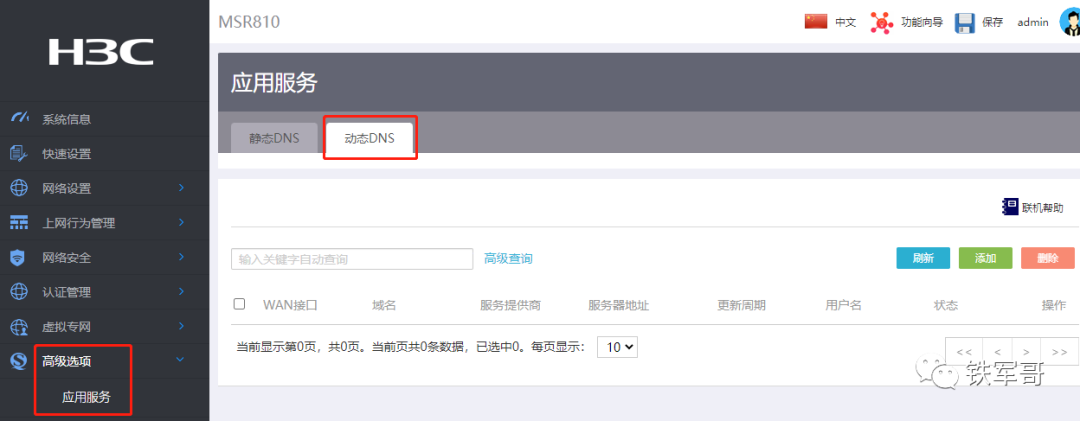
Task: Click the admin username text
Action: click(1033, 22)
